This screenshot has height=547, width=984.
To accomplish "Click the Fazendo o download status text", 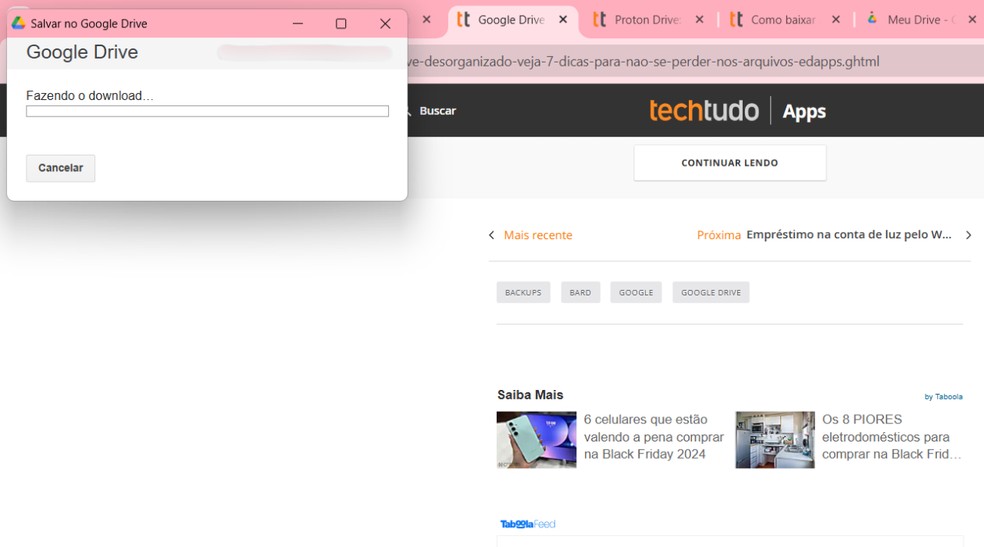I will click(x=89, y=95).
